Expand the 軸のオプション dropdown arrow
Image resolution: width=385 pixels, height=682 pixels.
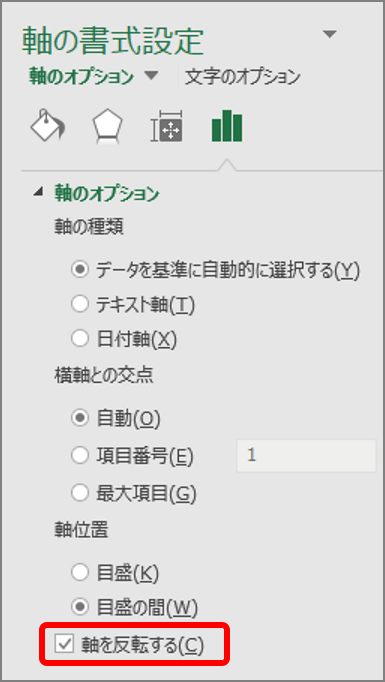(x=151, y=76)
